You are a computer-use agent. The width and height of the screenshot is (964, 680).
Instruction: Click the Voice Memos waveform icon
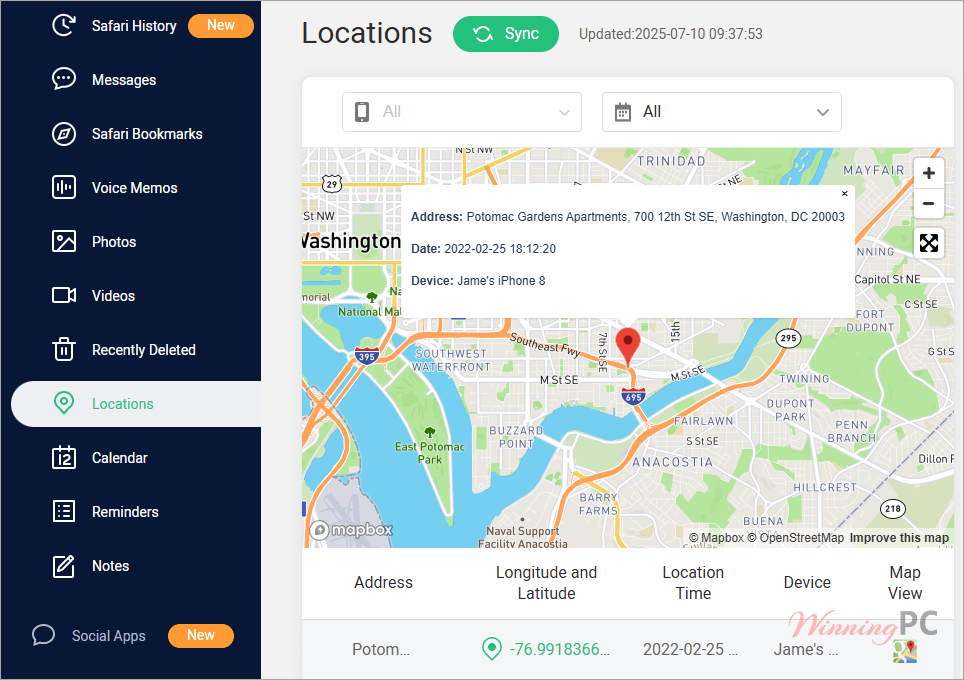(64, 187)
